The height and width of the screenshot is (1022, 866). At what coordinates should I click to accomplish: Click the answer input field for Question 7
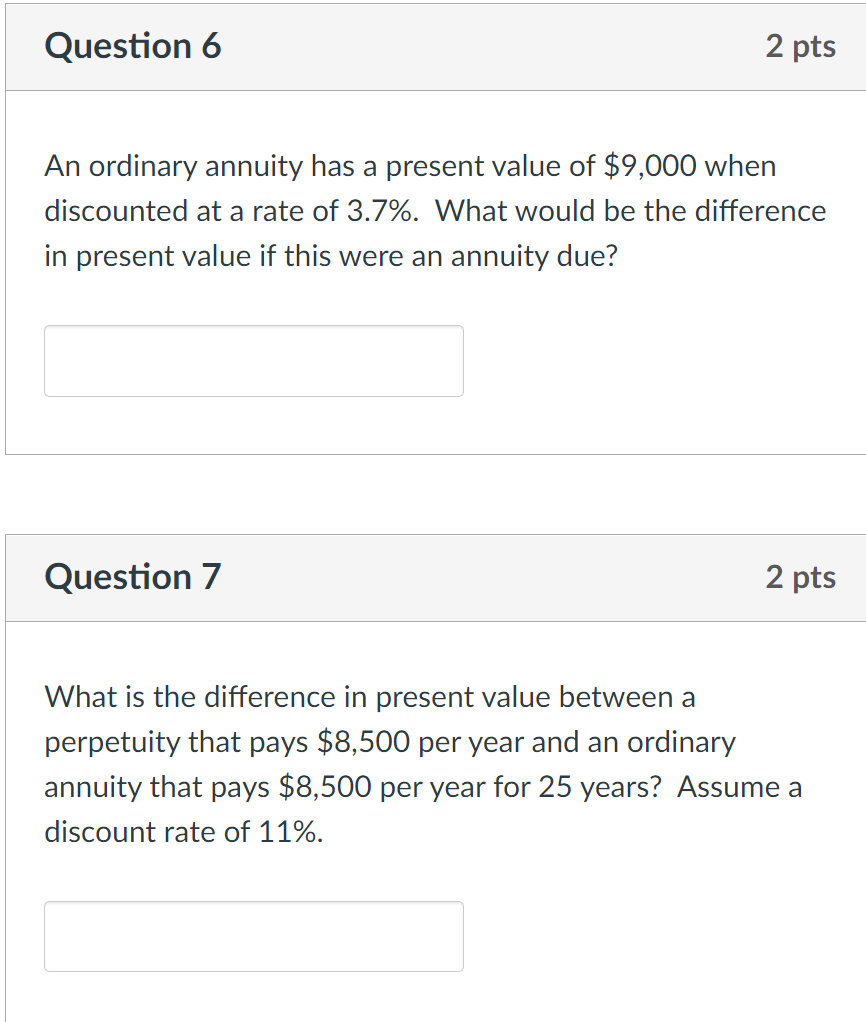(253, 936)
